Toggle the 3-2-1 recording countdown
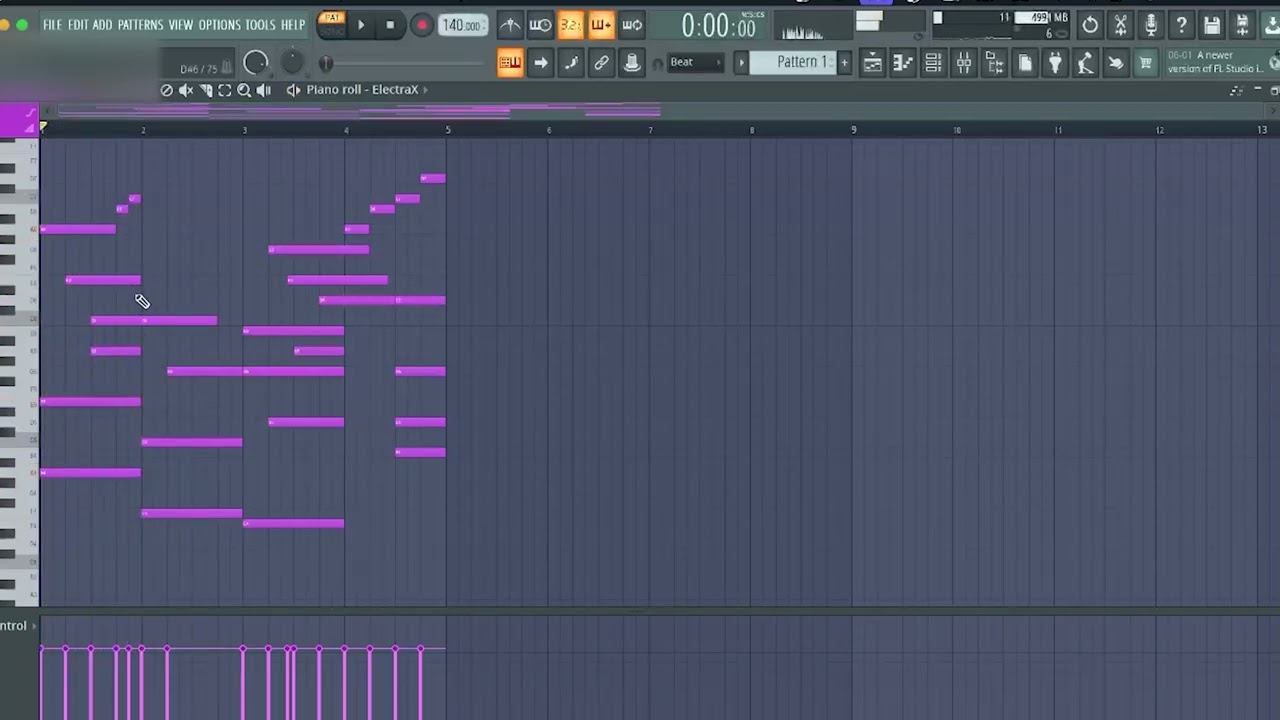The height and width of the screenshot is (720, 1280). click(x=571, y=25)
